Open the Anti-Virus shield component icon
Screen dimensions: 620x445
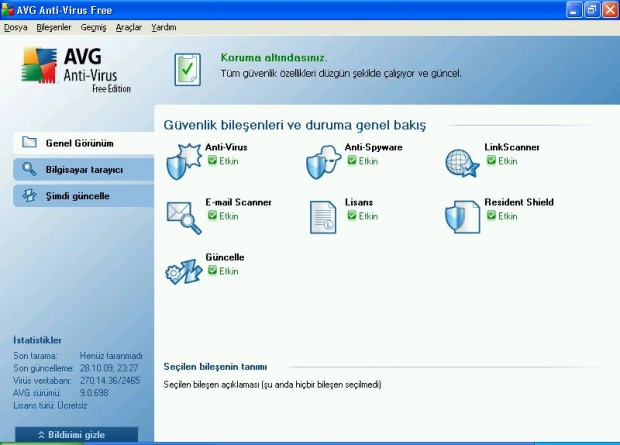[184, 161]
